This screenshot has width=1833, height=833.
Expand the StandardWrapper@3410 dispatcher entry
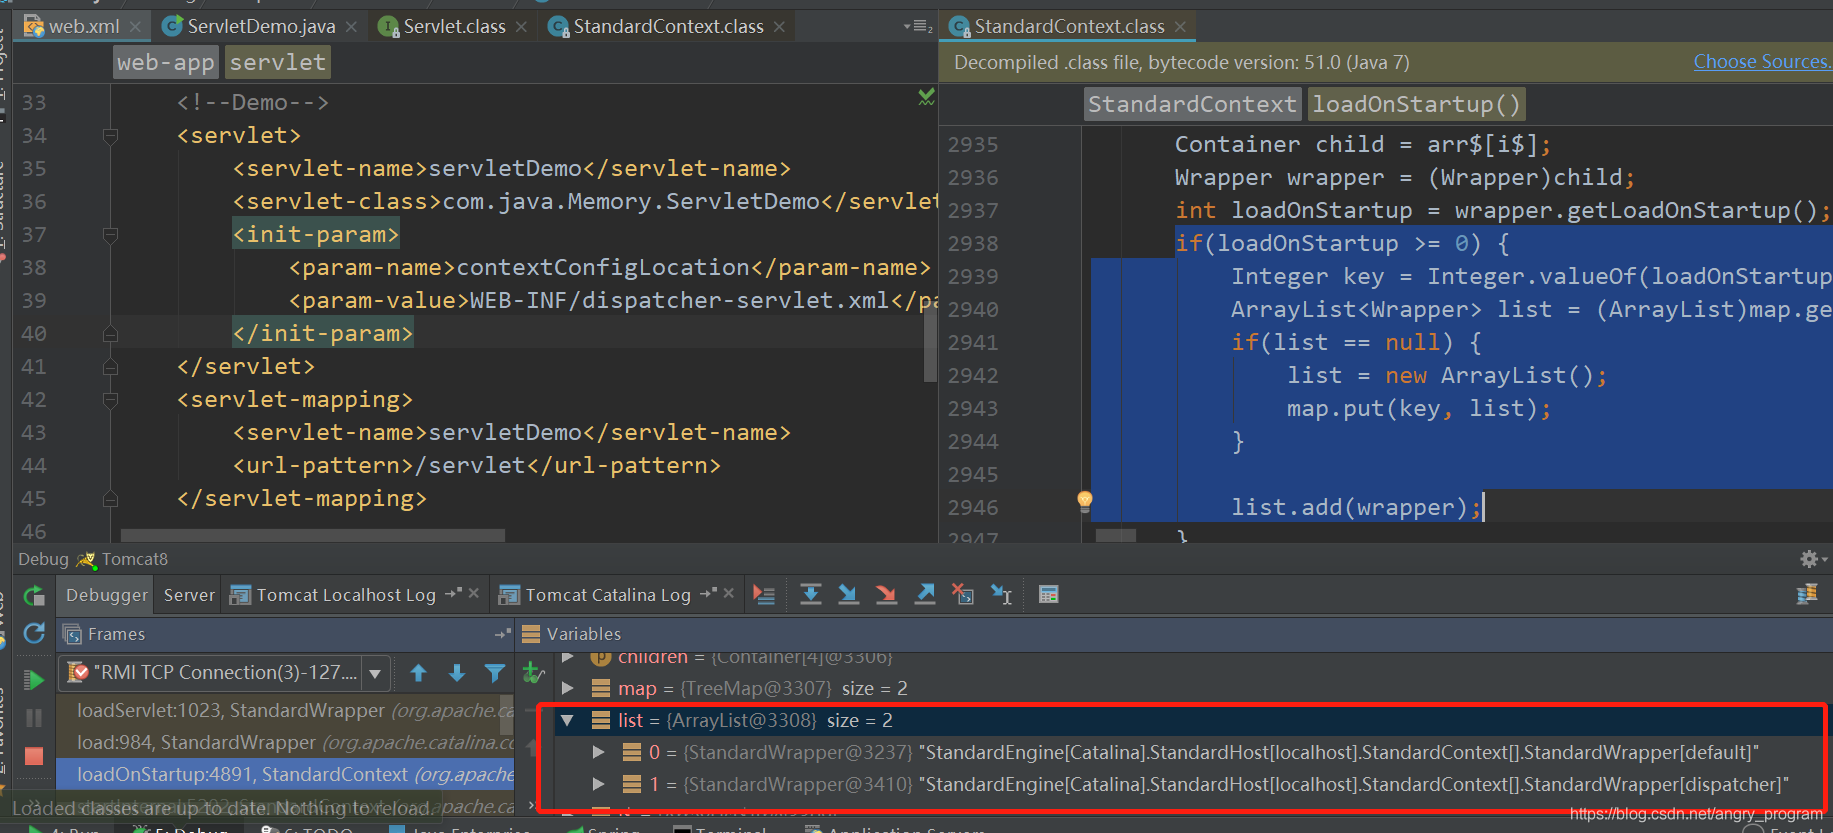(599, 784)
